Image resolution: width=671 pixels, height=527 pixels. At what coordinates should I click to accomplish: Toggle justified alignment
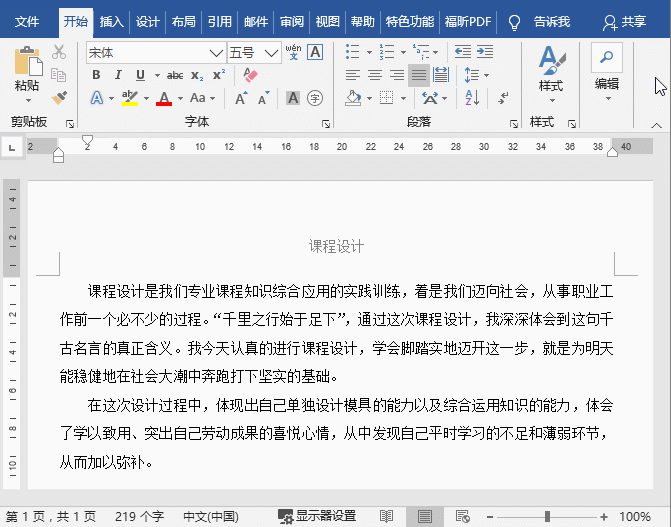pyautogui.click(x=419, y=75)
